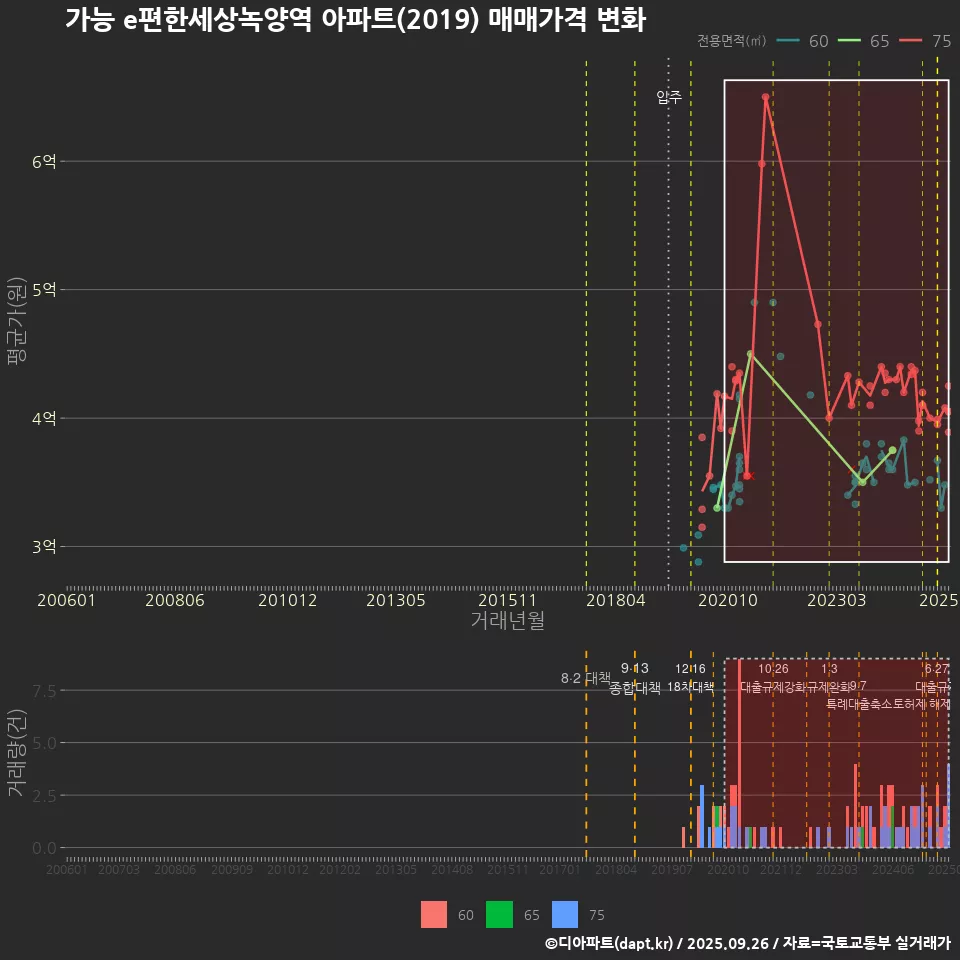The height and width of the screenshot is (960, 960).
Task: Select the 75 line marker in top legend
Action: pyautogui.click(x=912, y=41)
